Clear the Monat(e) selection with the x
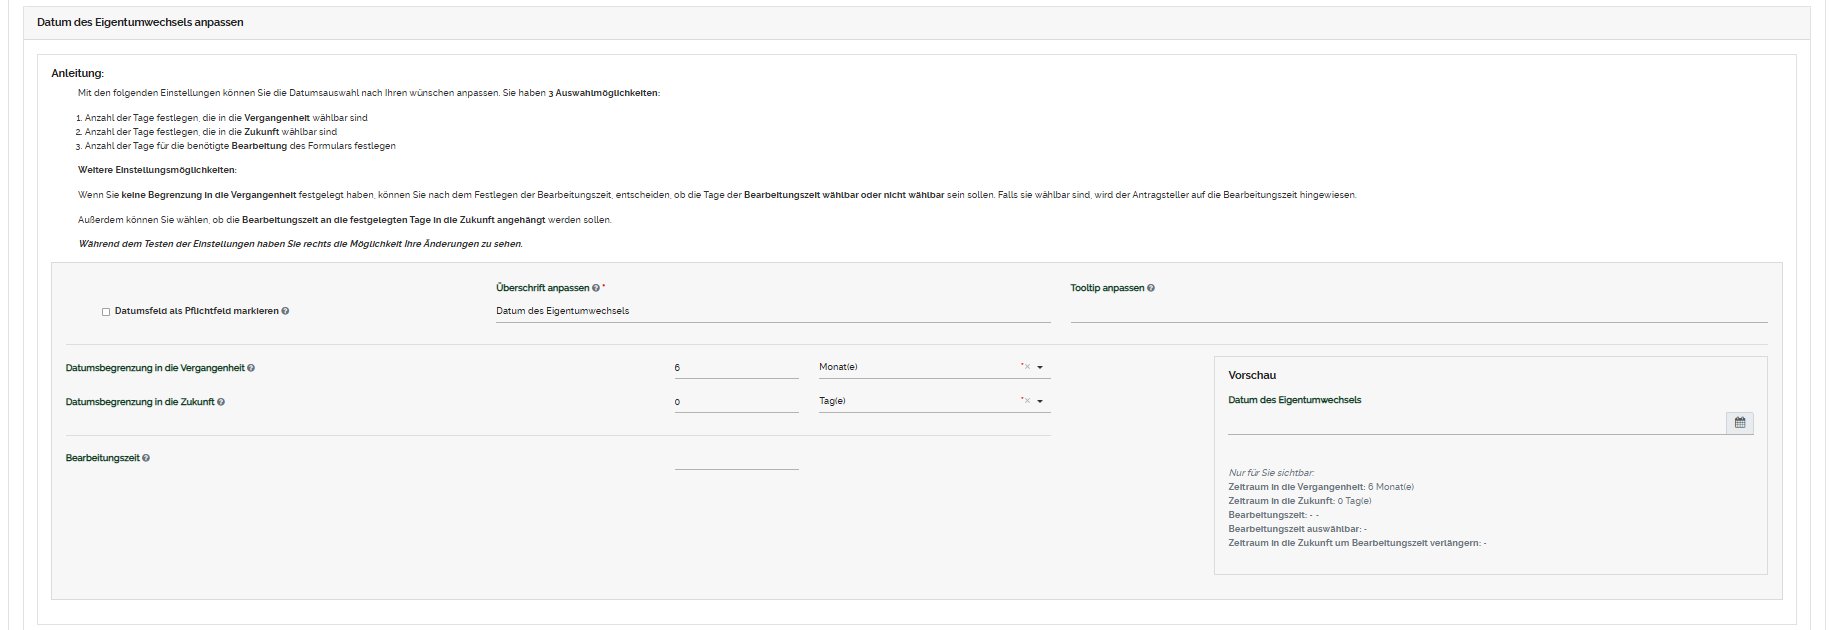Viewport: 1830px width, 630px height. (1026, 367)
